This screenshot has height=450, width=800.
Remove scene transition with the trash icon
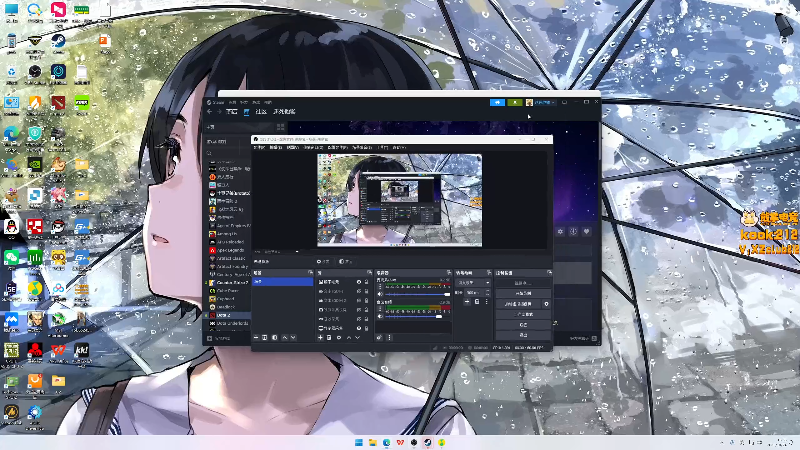(477, 302)
